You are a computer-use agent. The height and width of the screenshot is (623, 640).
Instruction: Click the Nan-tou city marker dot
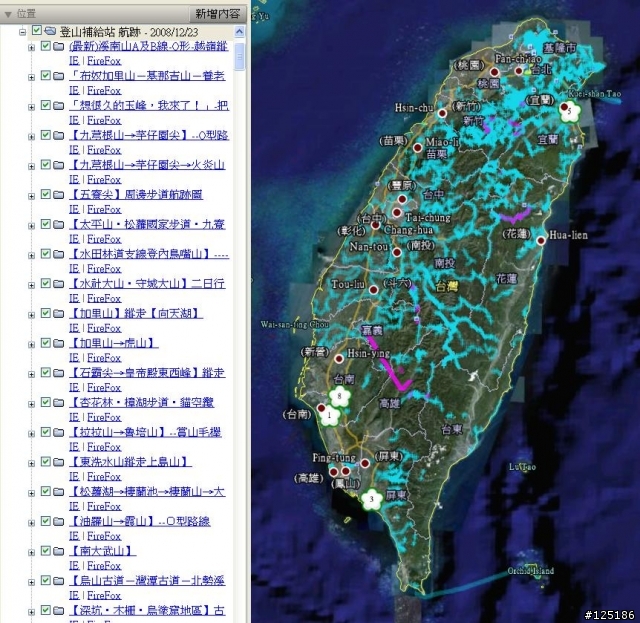click(x=397, y=252)
